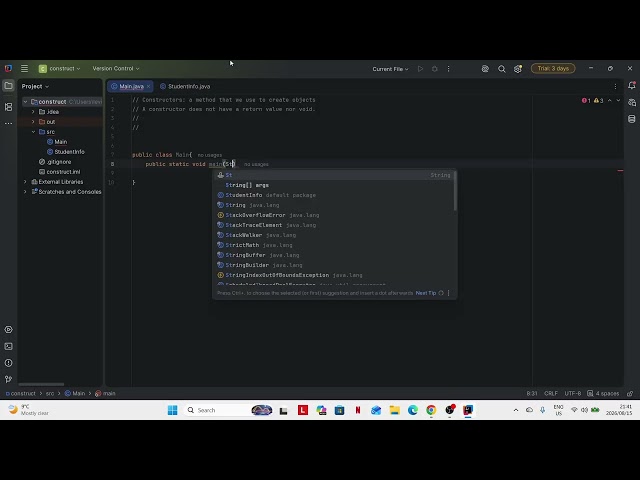Screen dimensions: 640x480
Task: Click line:column 8:31 indicator
Action: pyautogui.click(x=532, y=393)
